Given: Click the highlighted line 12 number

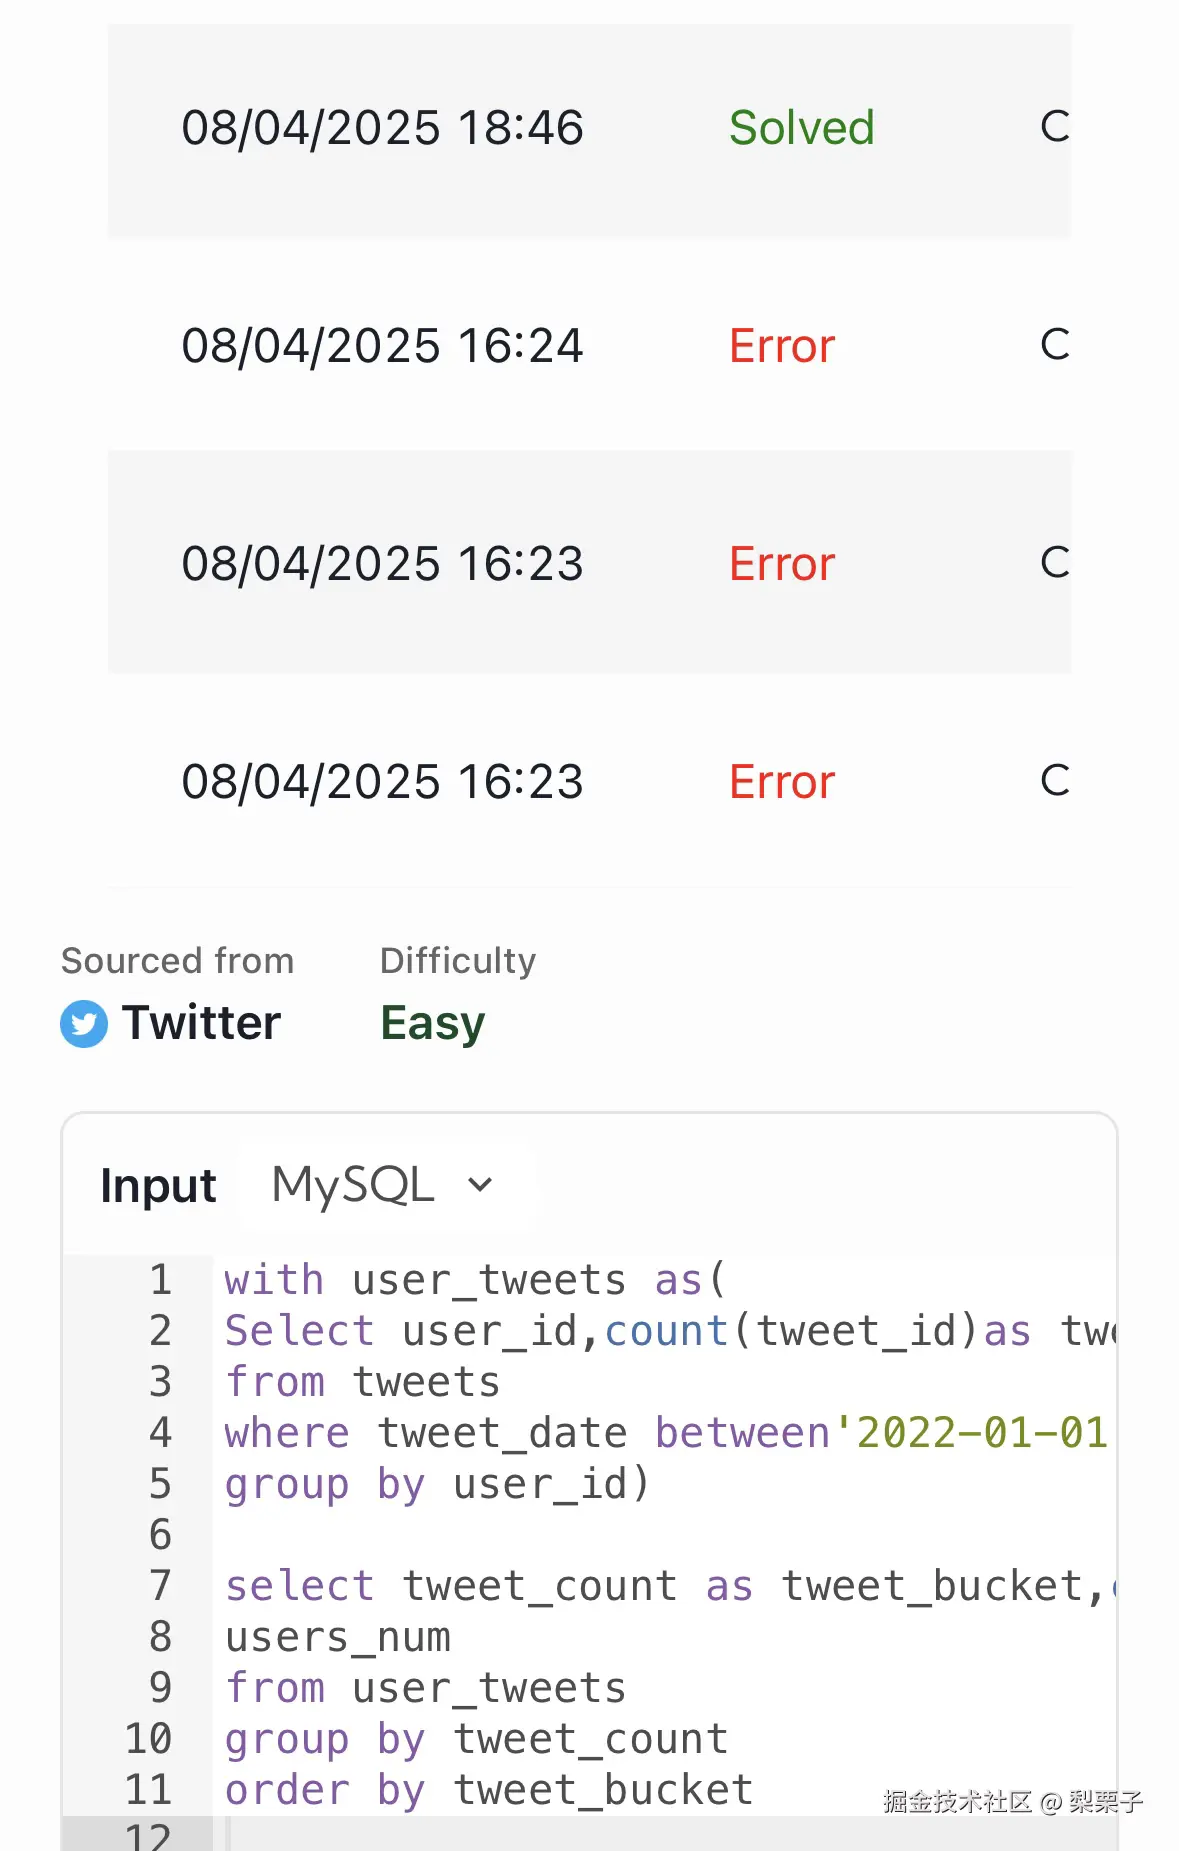Looking at the screenshot, I should point(149,1836).
